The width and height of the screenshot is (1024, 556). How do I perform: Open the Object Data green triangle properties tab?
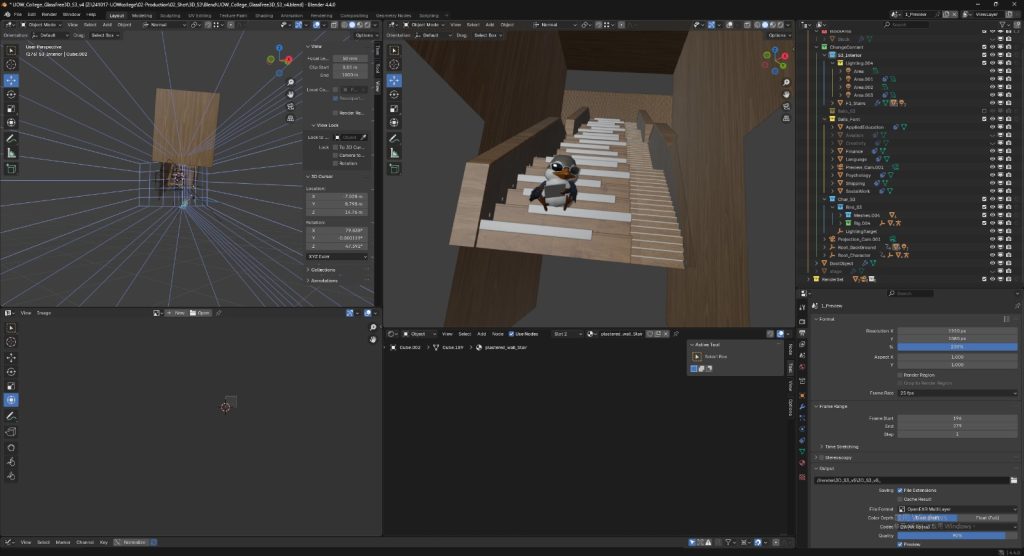[803, 451]
